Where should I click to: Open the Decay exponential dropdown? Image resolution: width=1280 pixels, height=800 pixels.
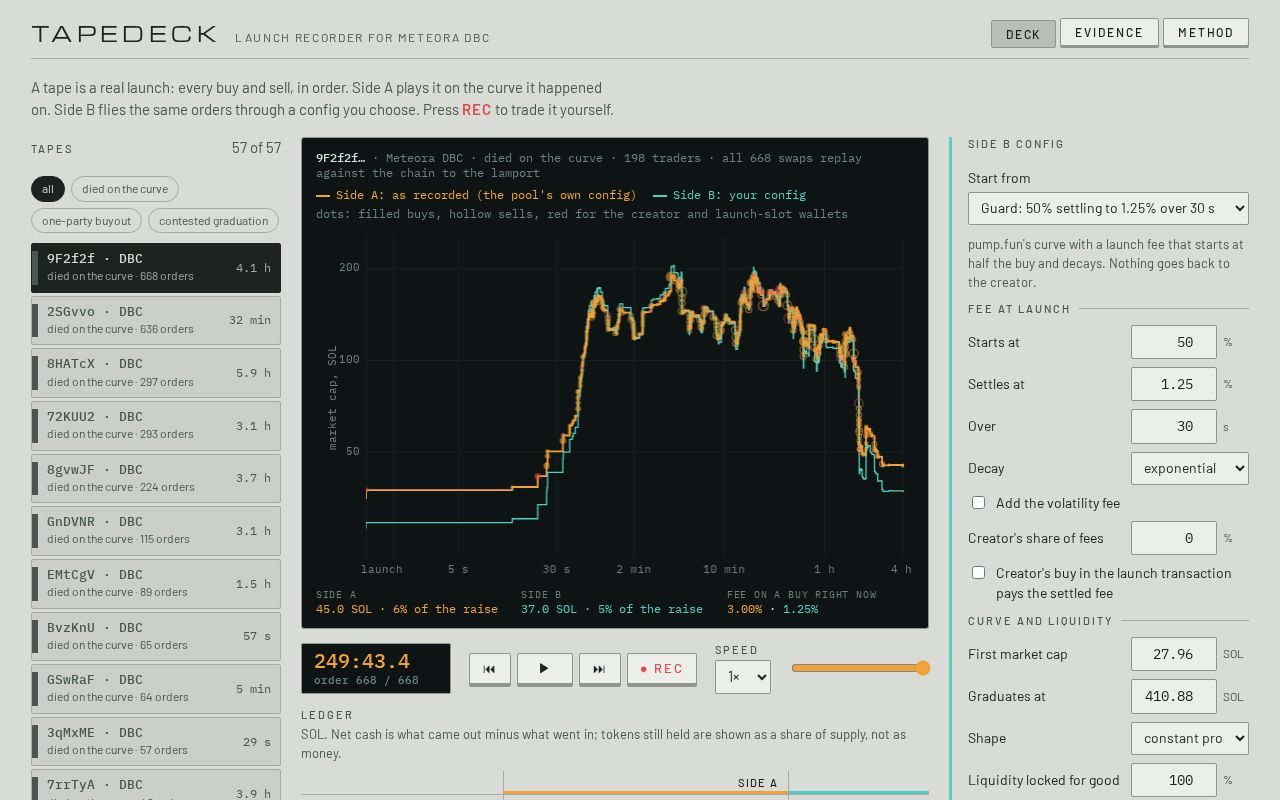(1190, 468)
